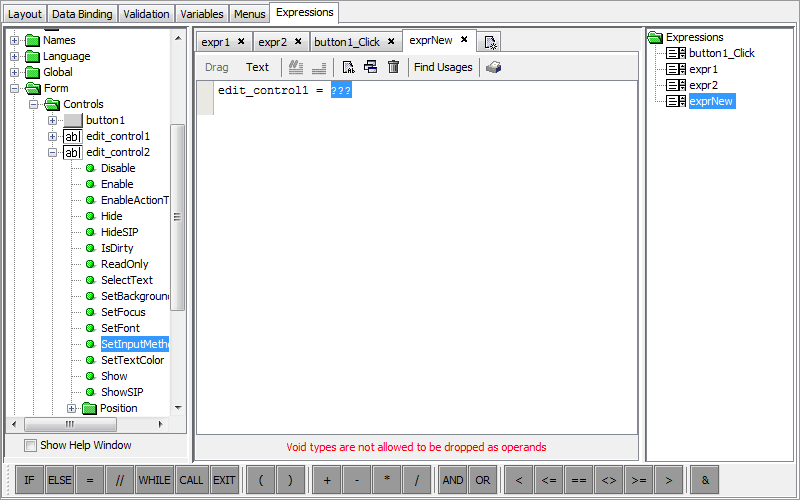Close the exprNew tab

coord(464,41)
